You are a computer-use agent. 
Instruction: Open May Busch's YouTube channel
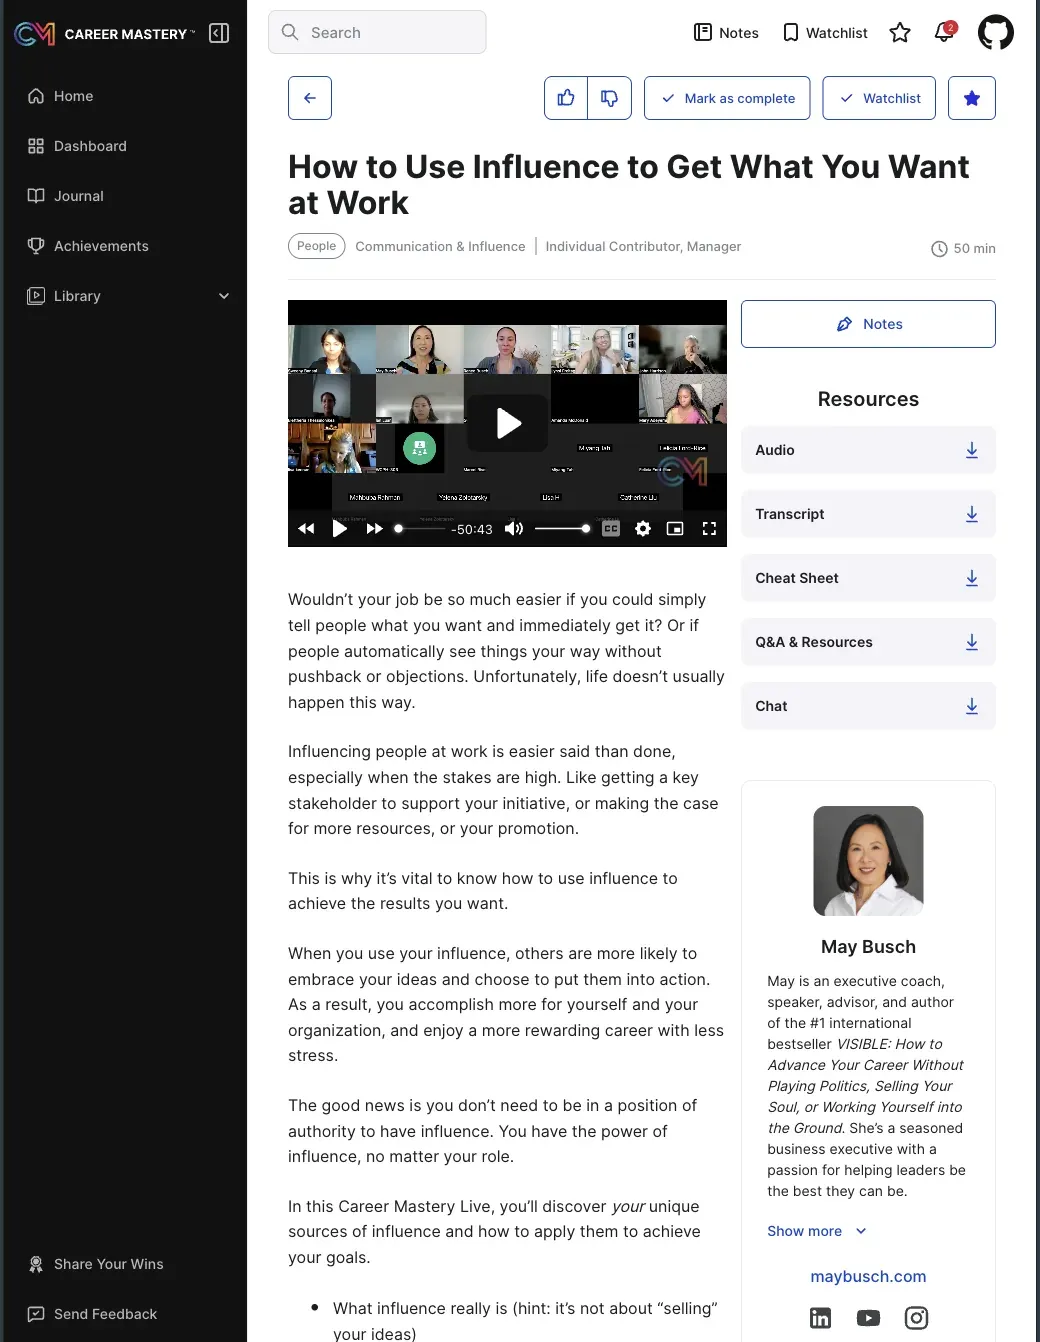point(868,1318)
